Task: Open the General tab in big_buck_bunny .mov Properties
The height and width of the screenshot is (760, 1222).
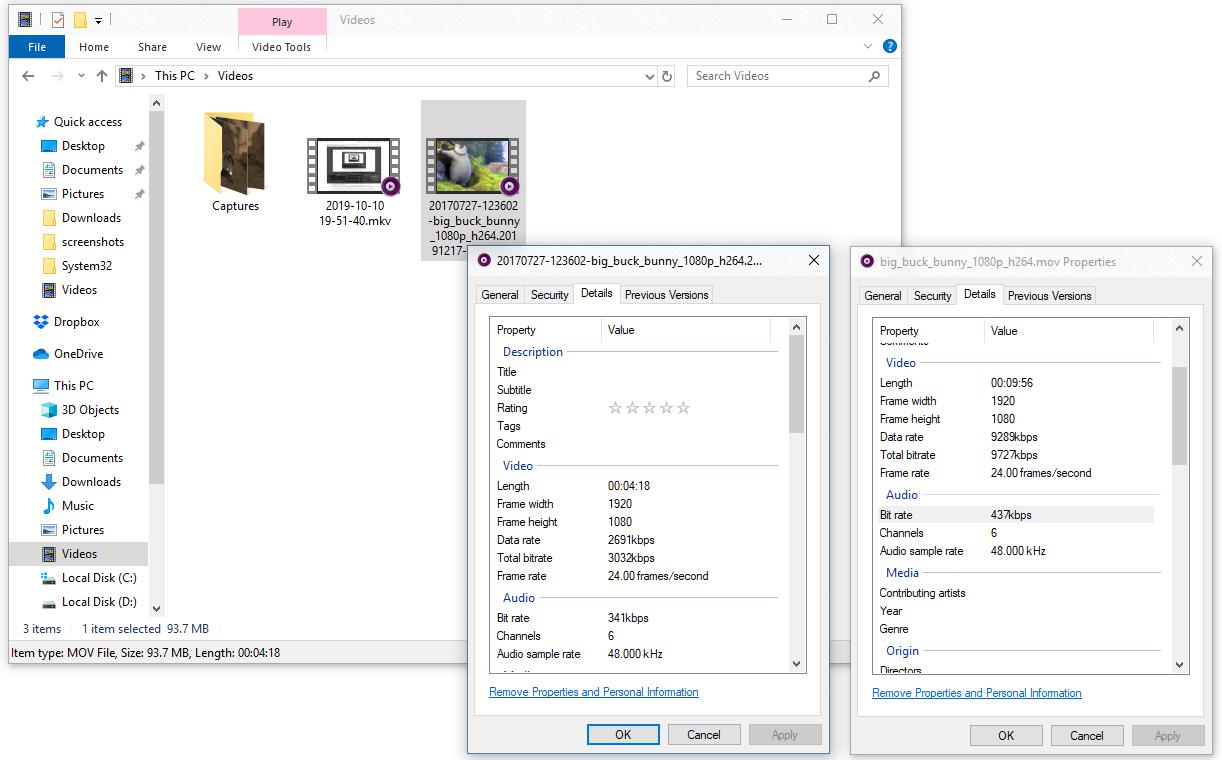Action: click(883, 296)
